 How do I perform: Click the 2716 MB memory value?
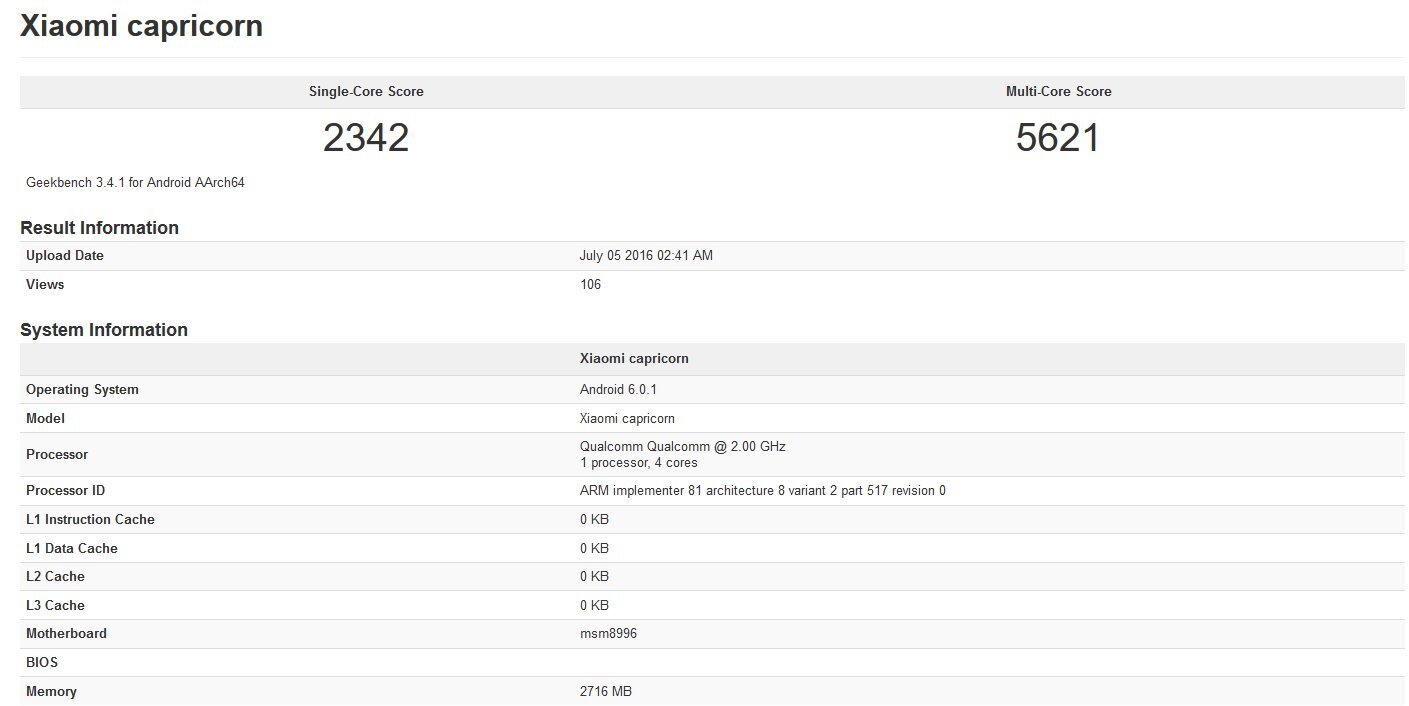605,692
